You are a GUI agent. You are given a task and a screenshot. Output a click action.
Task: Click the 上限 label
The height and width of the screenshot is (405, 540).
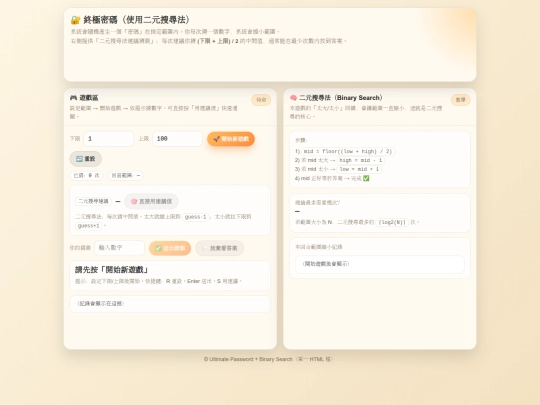coord(144,139)
